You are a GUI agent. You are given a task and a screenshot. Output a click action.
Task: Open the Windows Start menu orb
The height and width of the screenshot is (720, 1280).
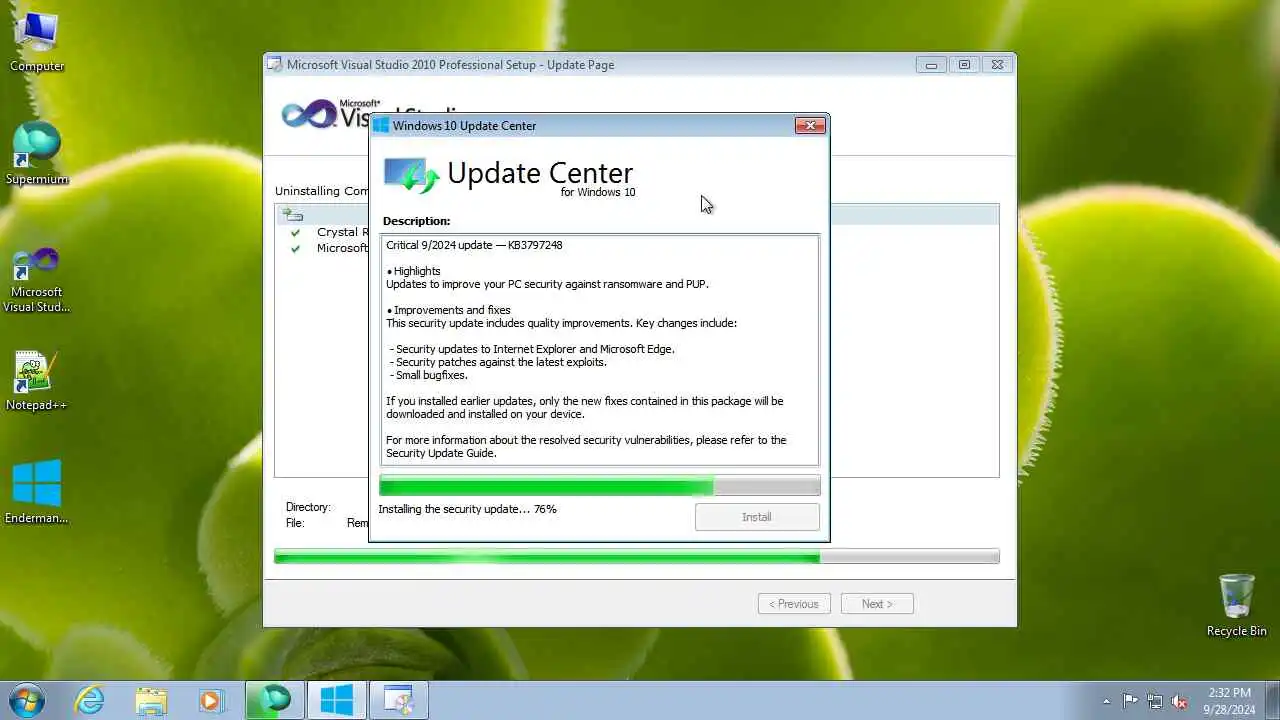[26, 700]
